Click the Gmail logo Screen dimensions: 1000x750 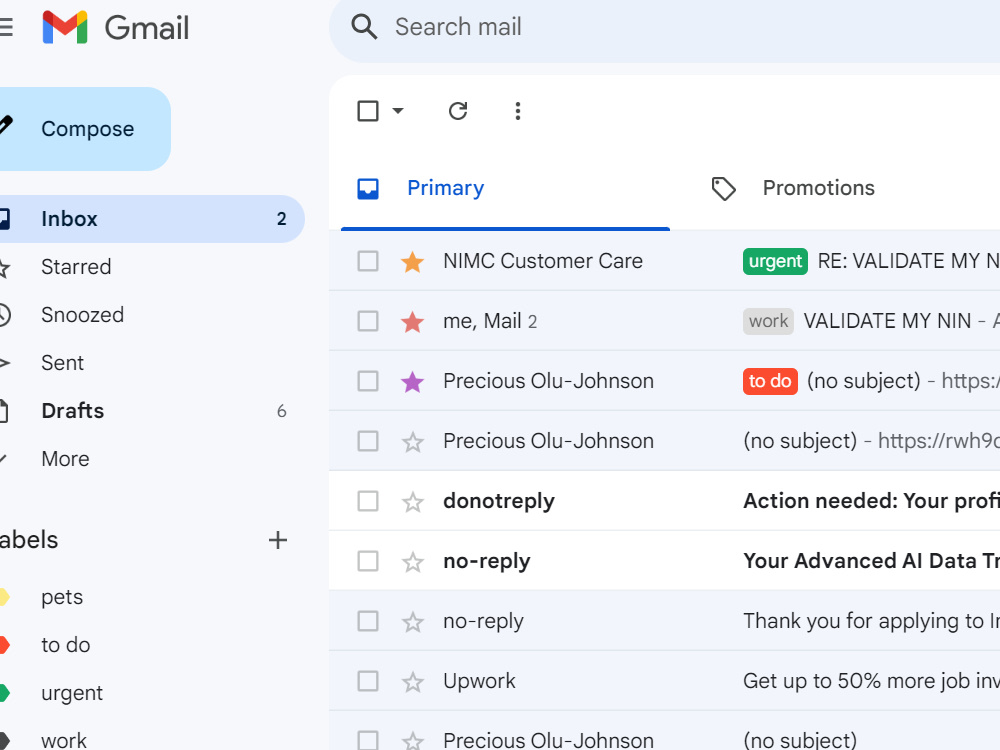point(115,27)
